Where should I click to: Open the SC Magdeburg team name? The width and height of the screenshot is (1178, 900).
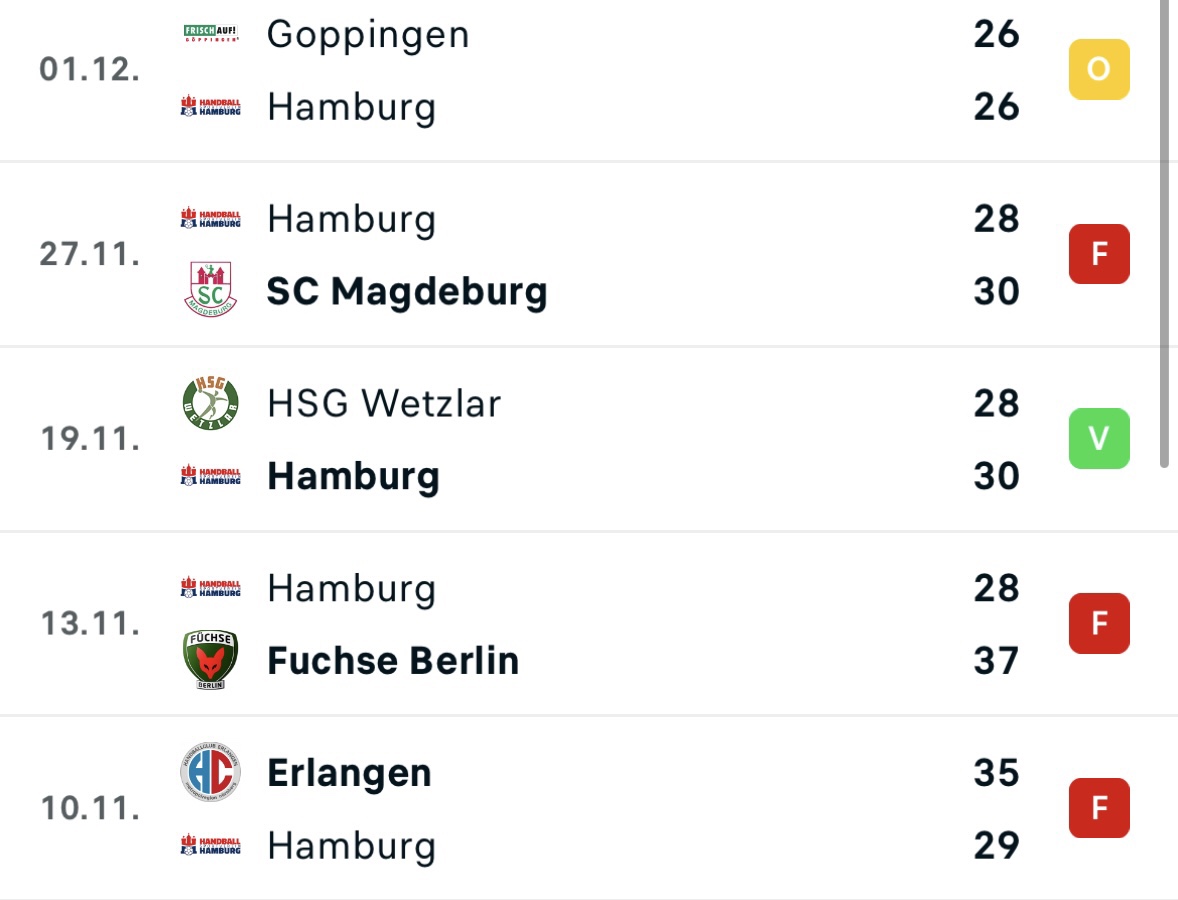pos(406,291)
